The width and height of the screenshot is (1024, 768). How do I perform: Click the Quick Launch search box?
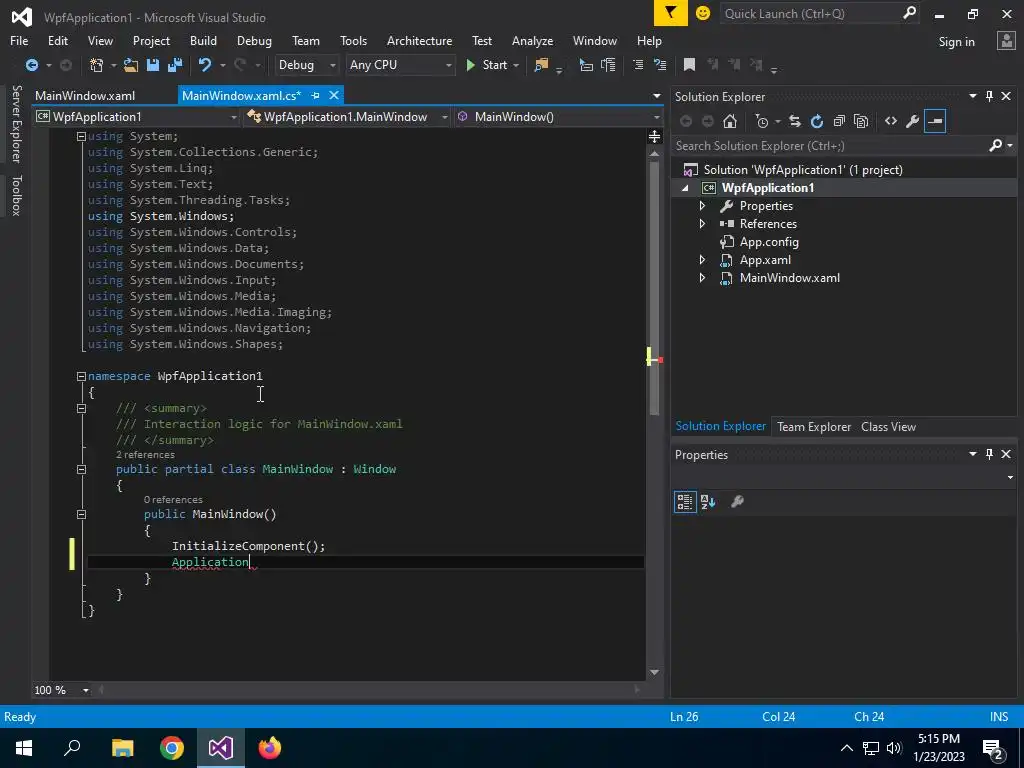[x=819, y=13]
